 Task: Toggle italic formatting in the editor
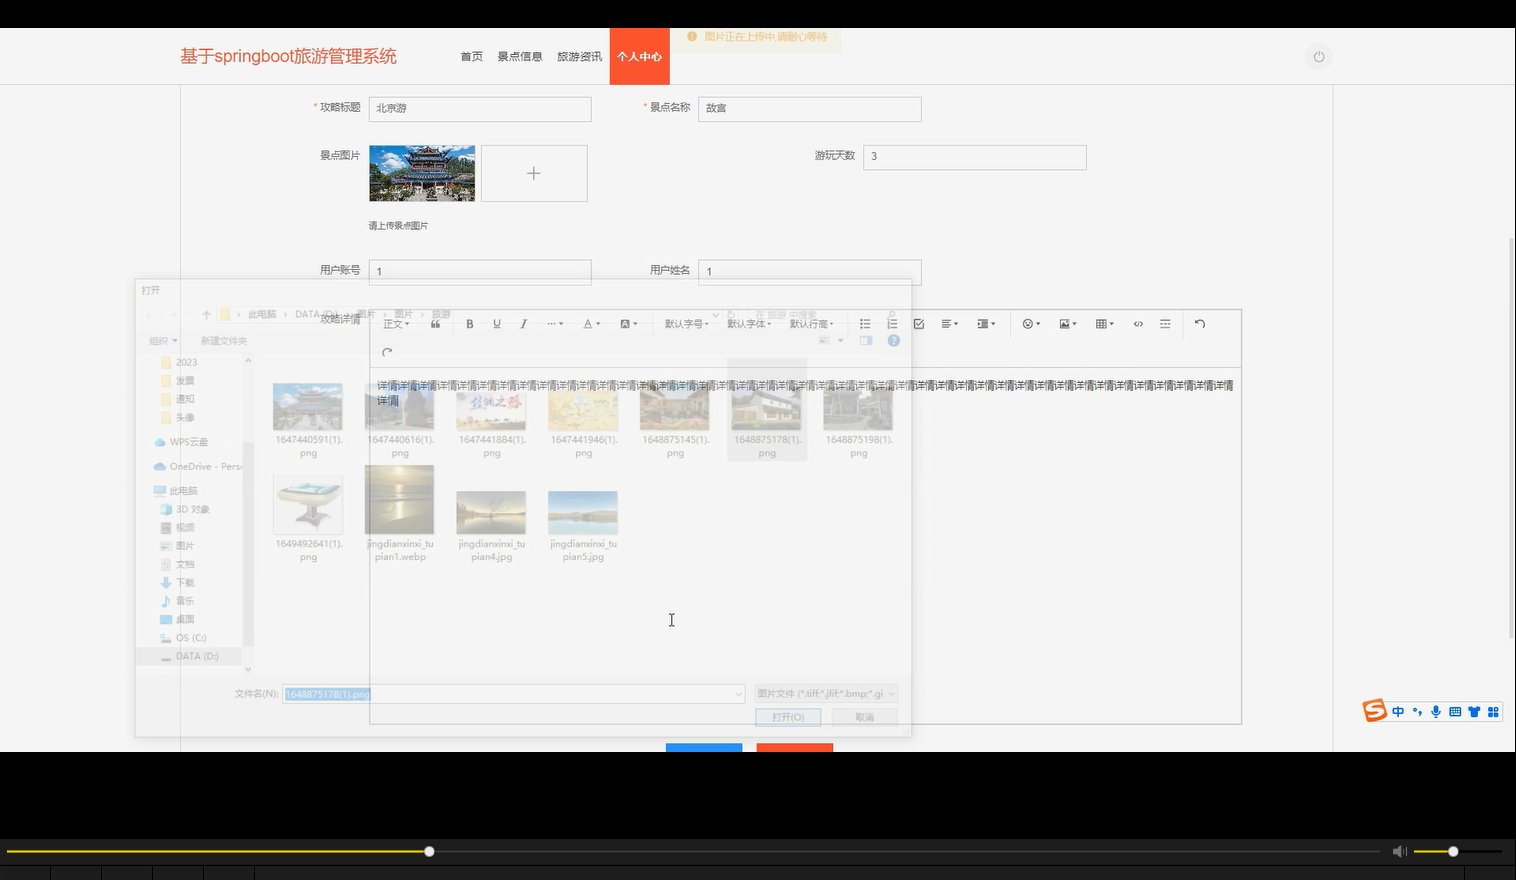(x=523, y=324)
